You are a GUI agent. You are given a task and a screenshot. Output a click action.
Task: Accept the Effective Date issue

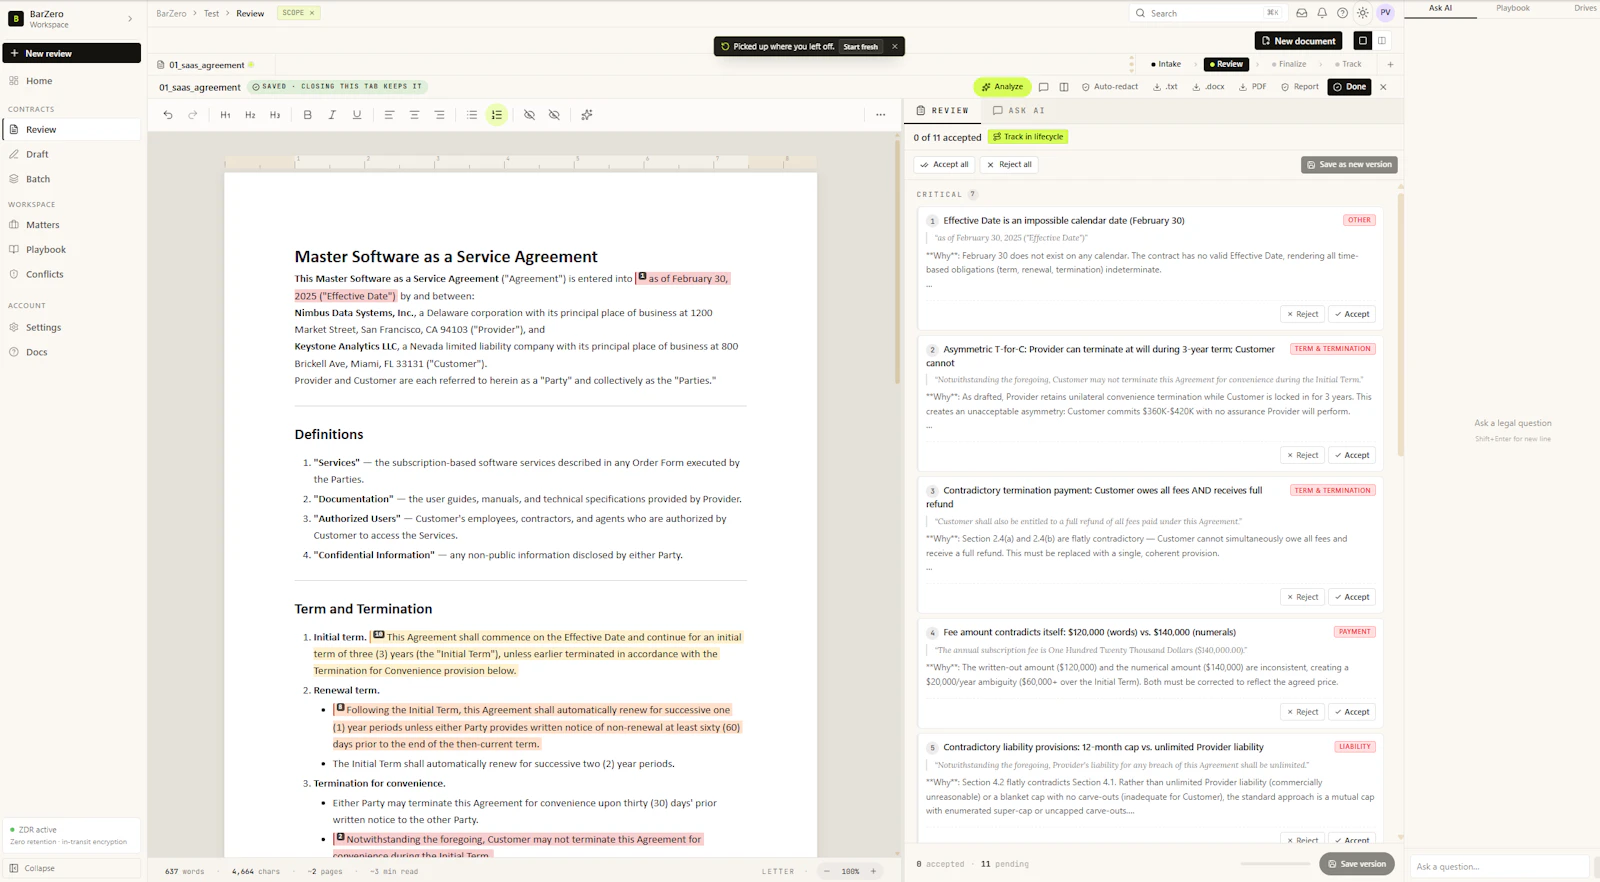click(1352, 314)
